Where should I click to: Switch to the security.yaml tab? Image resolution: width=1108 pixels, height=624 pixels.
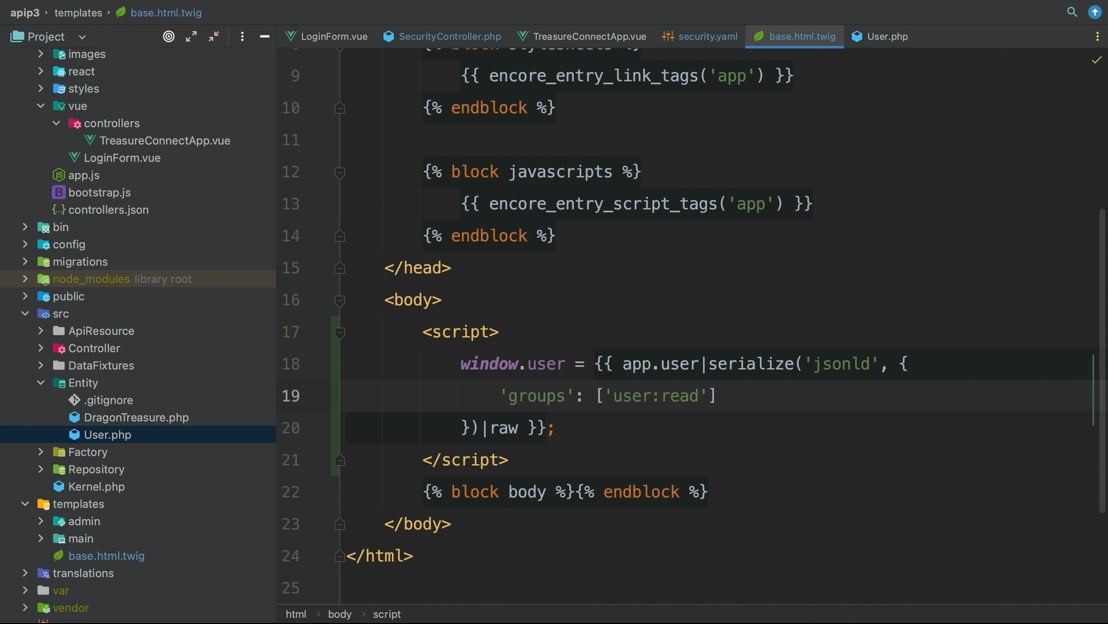(699, 36)
